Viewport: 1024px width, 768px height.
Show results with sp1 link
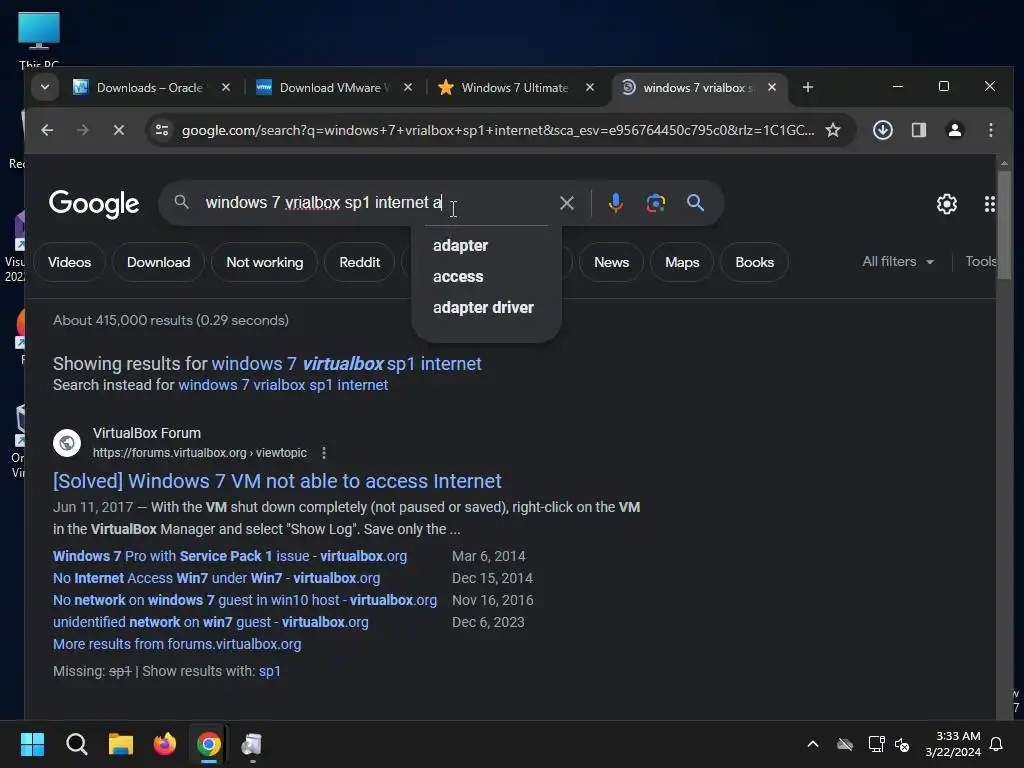click(x=270, y=671)
